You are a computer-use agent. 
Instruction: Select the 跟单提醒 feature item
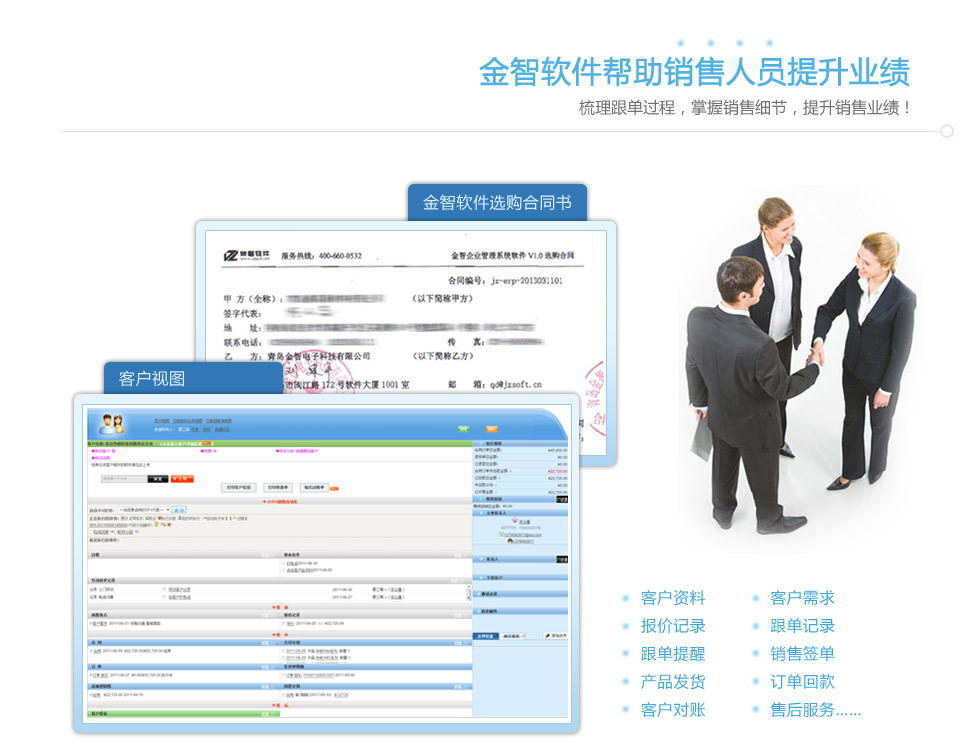pos(673,654)
